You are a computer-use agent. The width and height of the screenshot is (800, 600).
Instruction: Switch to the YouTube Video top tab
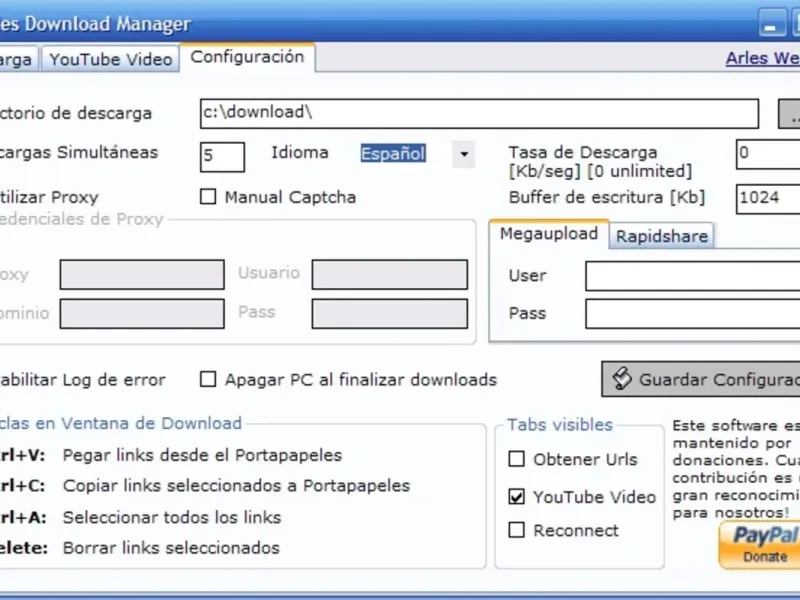[111, 59]
